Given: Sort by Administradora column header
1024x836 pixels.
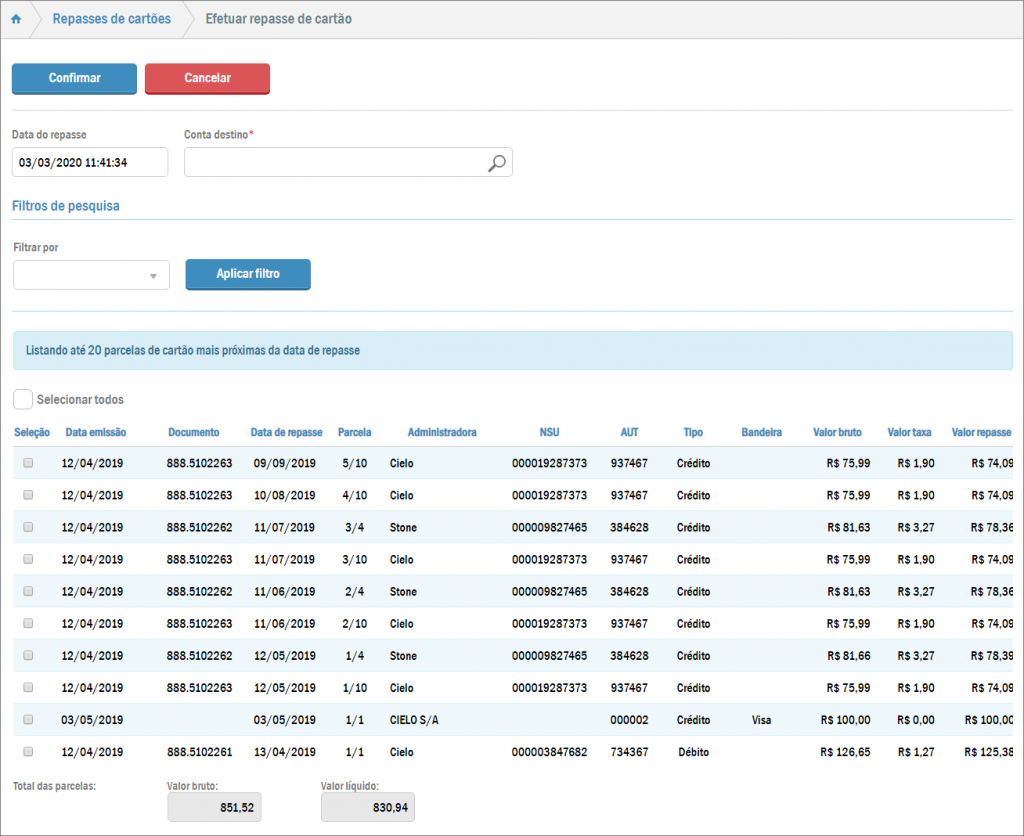Looking at the screenshot, I should [x=441, y=433].
